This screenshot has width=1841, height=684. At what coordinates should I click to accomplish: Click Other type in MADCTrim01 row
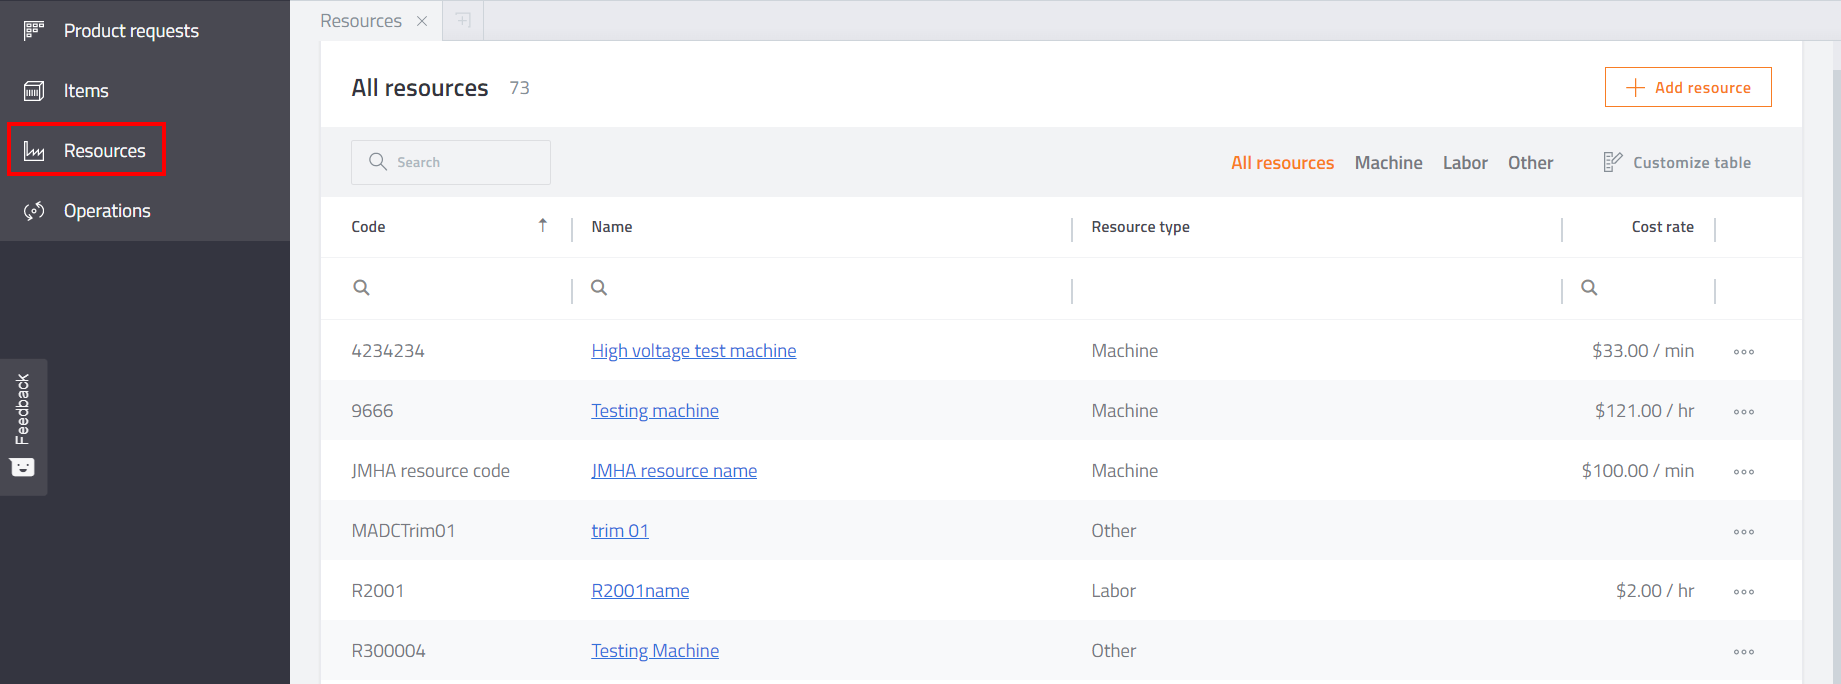pos(1113,531)
